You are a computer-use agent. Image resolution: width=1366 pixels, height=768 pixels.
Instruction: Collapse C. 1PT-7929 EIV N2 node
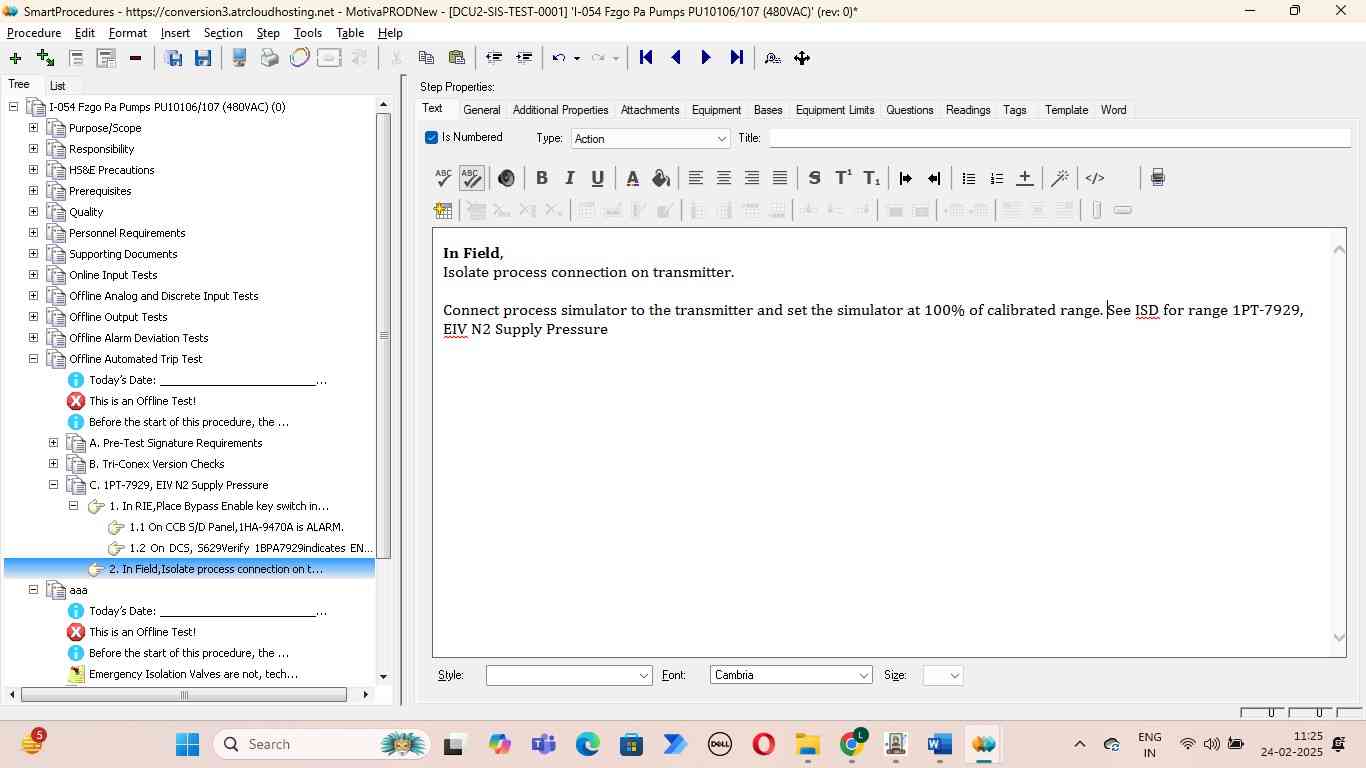[53, 485]
